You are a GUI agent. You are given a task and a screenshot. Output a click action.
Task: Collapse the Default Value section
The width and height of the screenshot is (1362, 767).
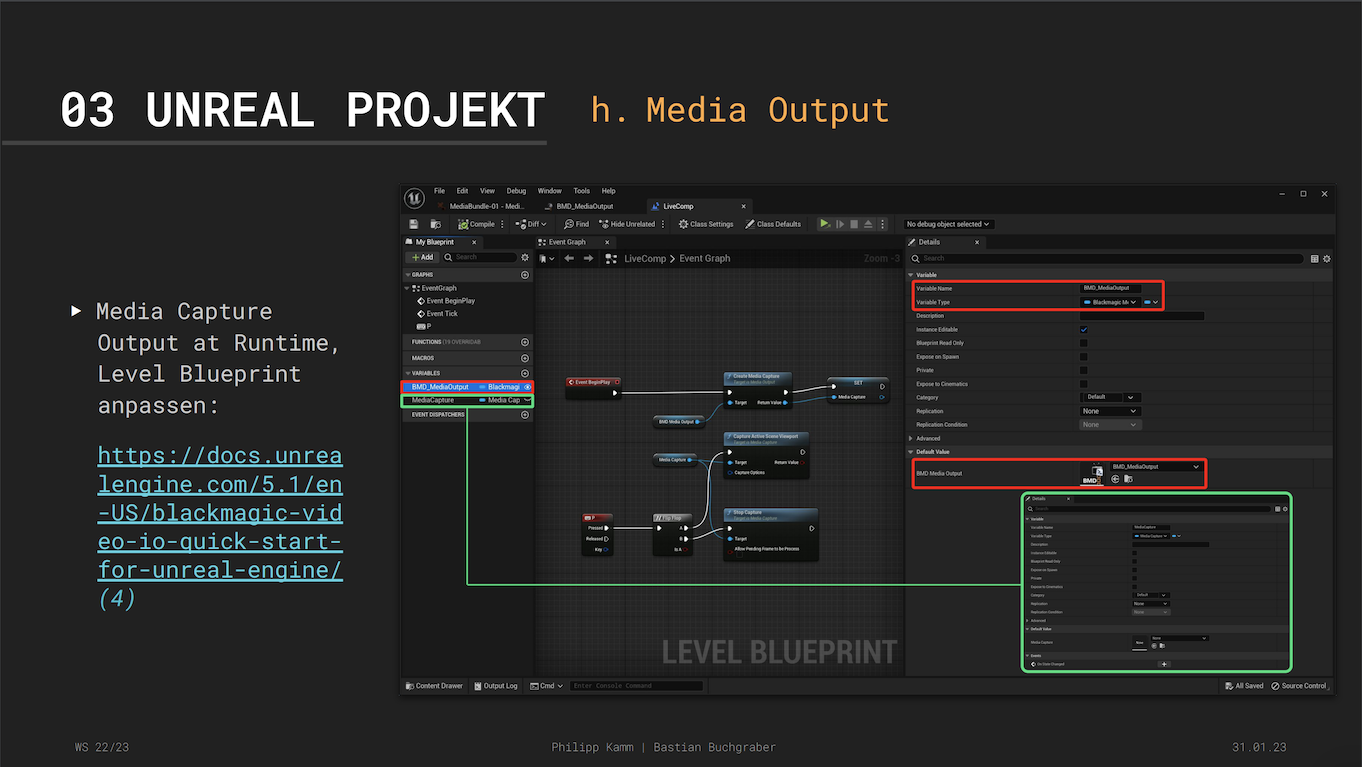tap(911, 452)
